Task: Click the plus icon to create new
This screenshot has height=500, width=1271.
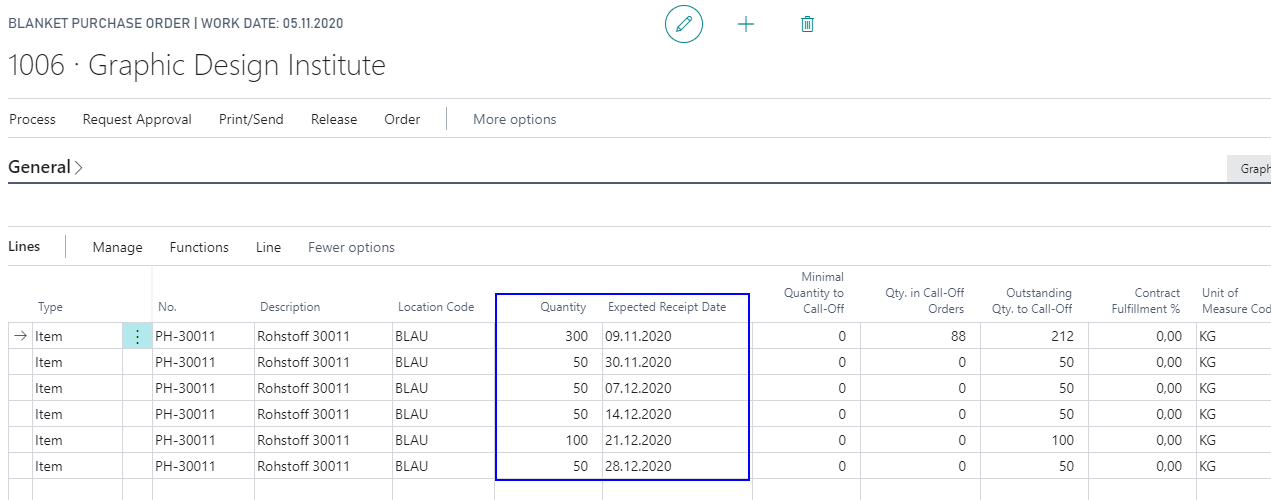Action: pyautogui.click(x=746, y=24)
